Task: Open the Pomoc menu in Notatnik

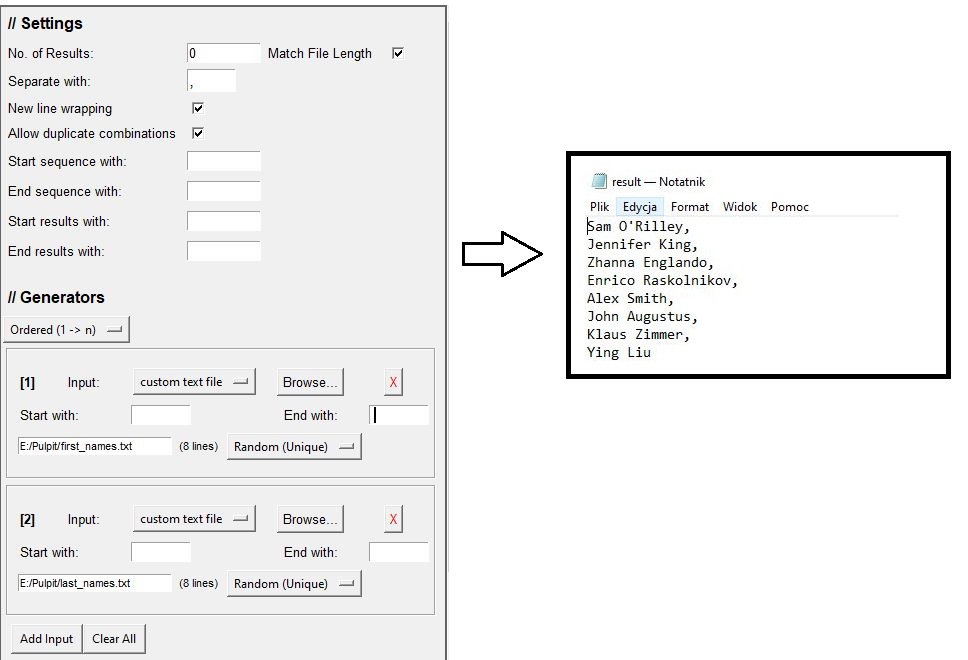Action: tap(790, 207)
